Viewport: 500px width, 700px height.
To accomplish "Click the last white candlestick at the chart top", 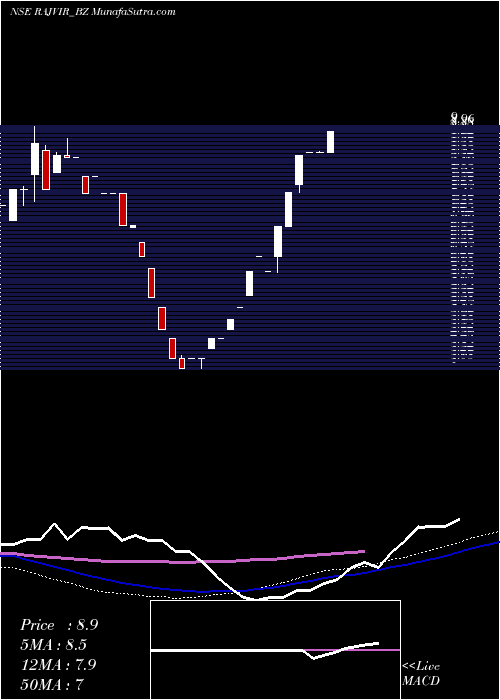I will point(330,142).
